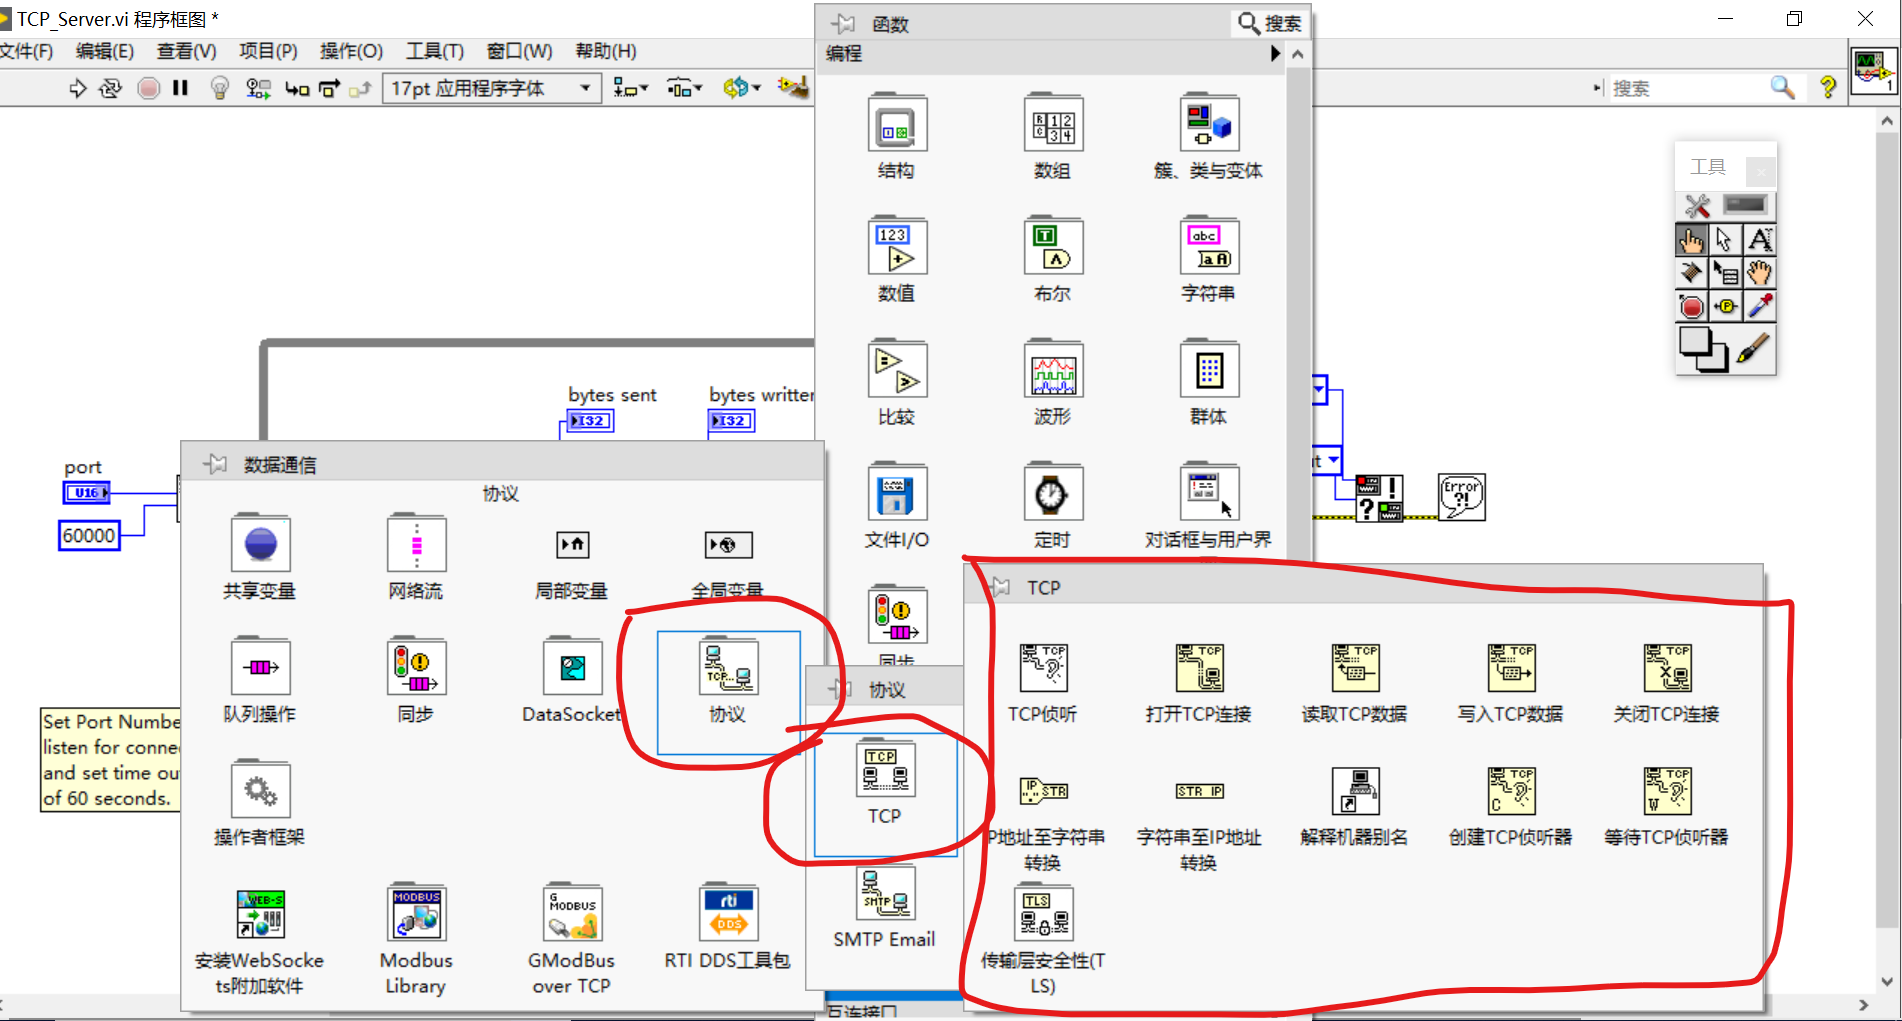Toggle pin on 函数 palette

pyautogui.click(x=843, y=23)
